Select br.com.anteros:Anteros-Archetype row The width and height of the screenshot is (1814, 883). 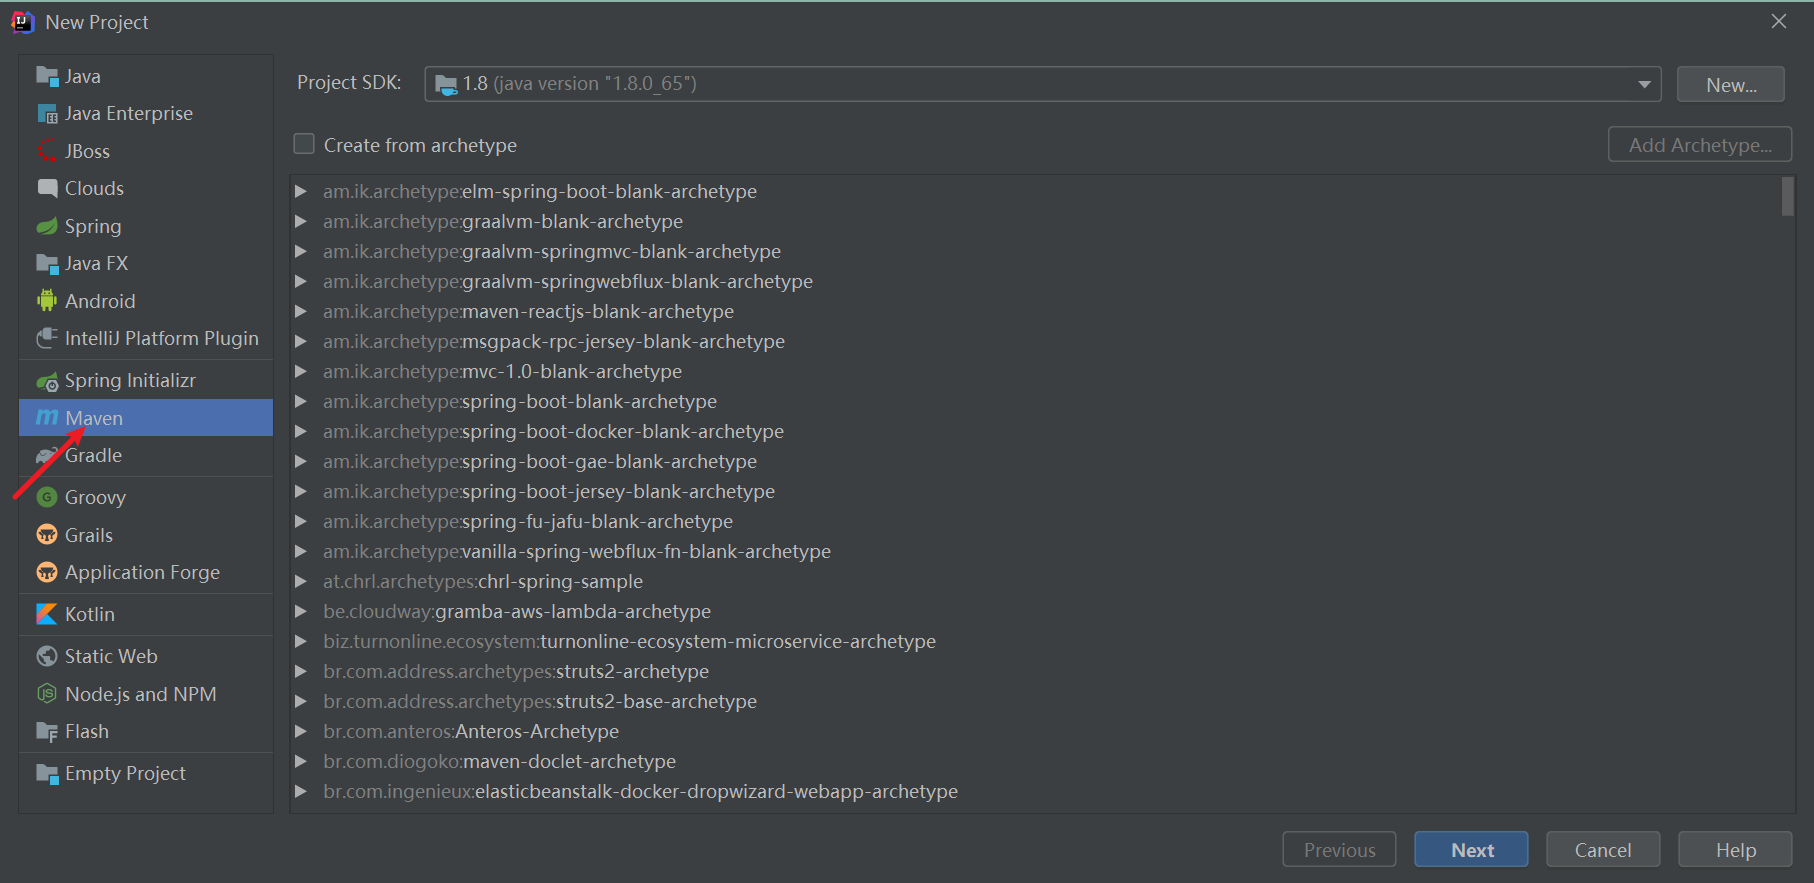(1035, 731)
